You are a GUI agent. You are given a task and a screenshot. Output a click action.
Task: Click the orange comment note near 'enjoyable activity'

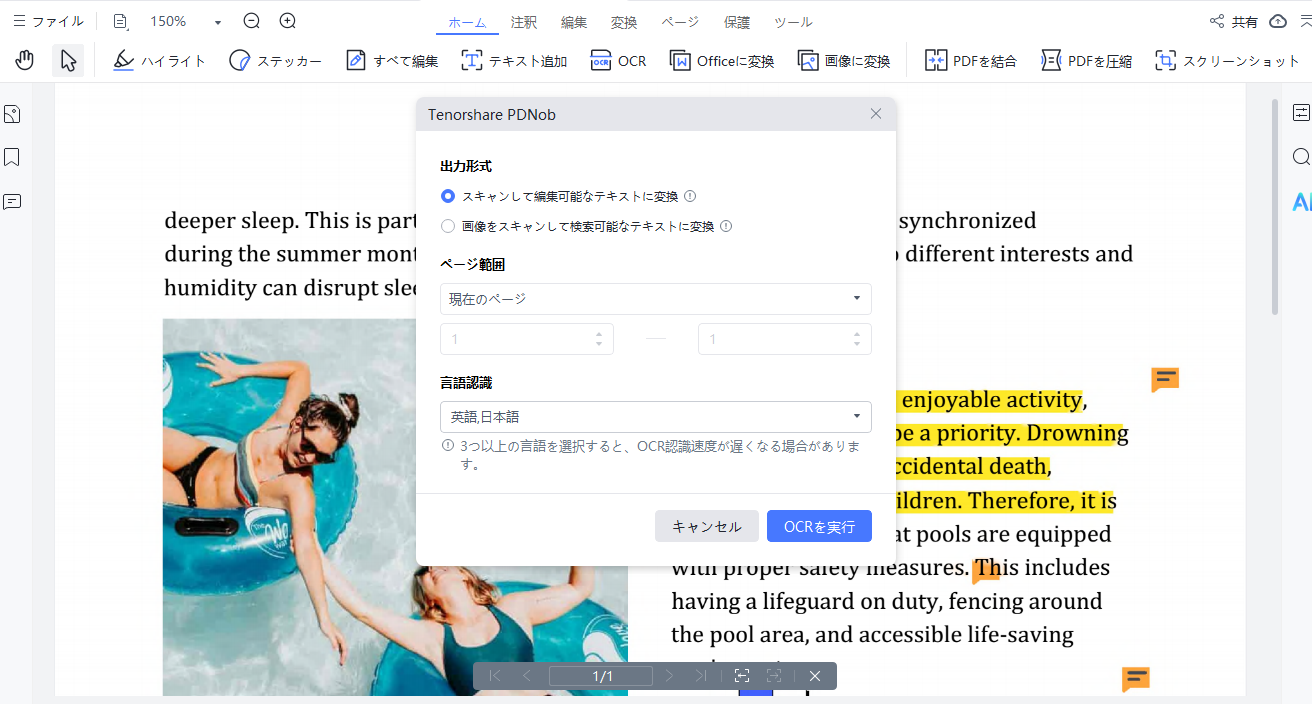[x=1165, y=379]
